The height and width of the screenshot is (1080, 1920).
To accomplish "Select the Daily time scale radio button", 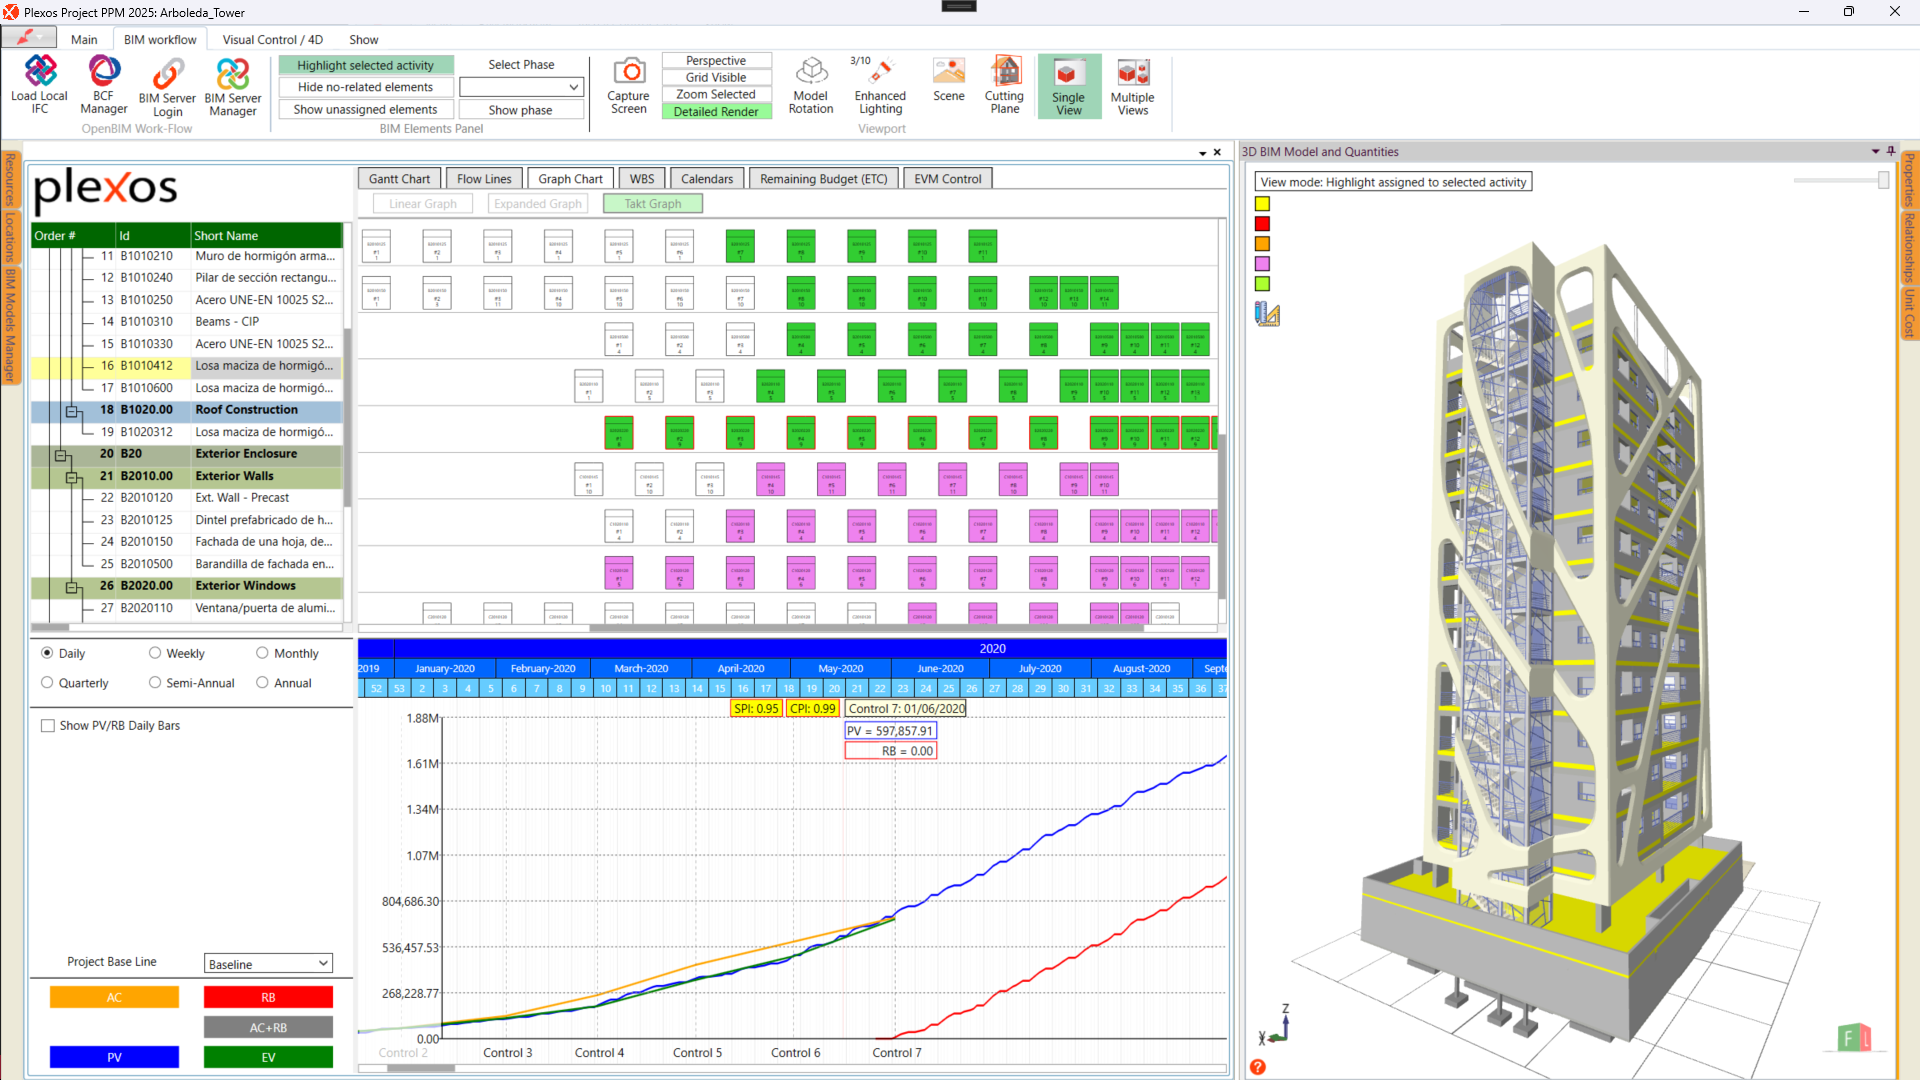I will pyautogui.click(x=47, y=653).
